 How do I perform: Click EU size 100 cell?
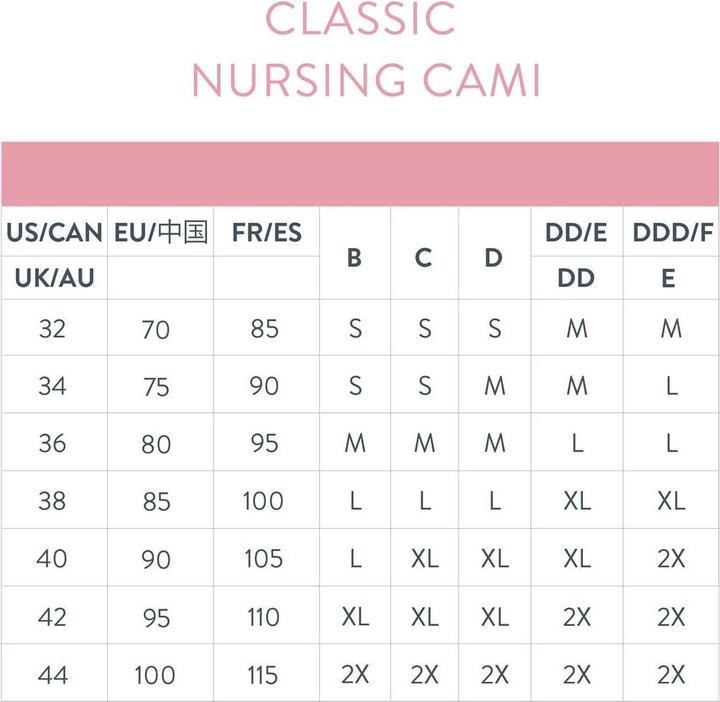click(x=155, y=675)
